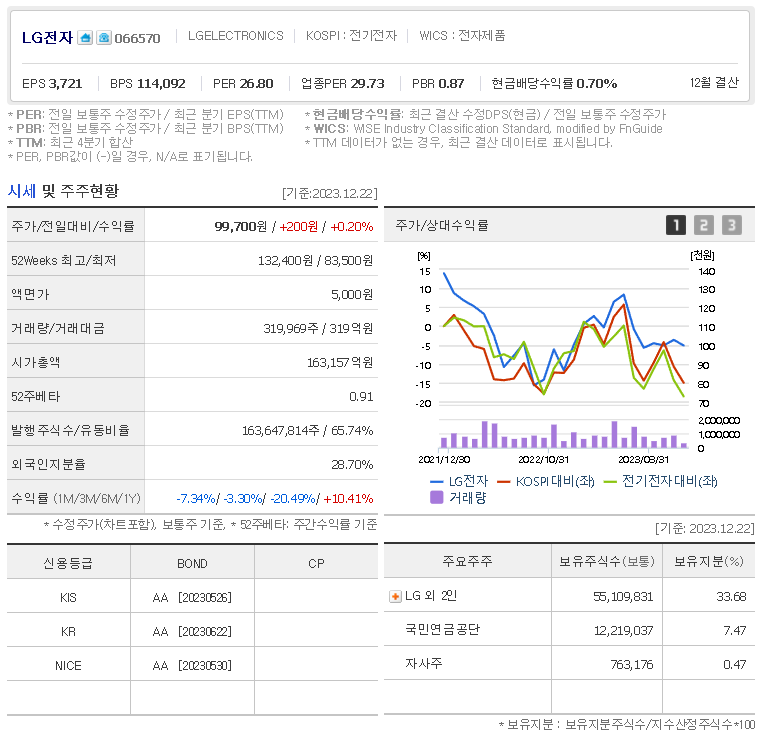Select the 외국인지분율 28.70% value
769x745 pixels.
(352, 464)
